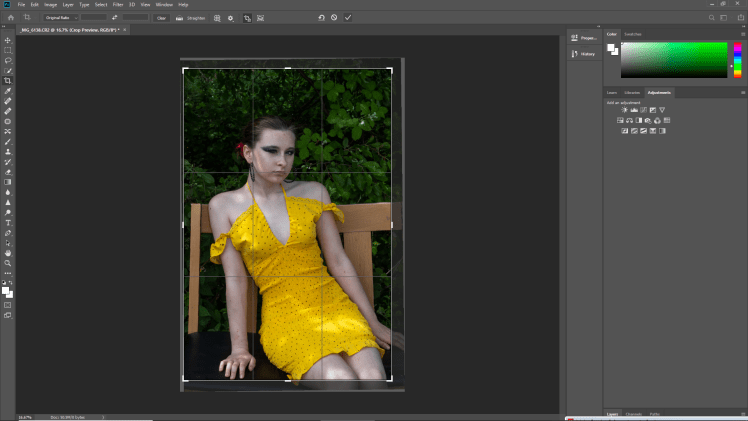Select the Type tool
Viewport: 748px width, 421px height.
pyautogui.click(x=8, y=222)
